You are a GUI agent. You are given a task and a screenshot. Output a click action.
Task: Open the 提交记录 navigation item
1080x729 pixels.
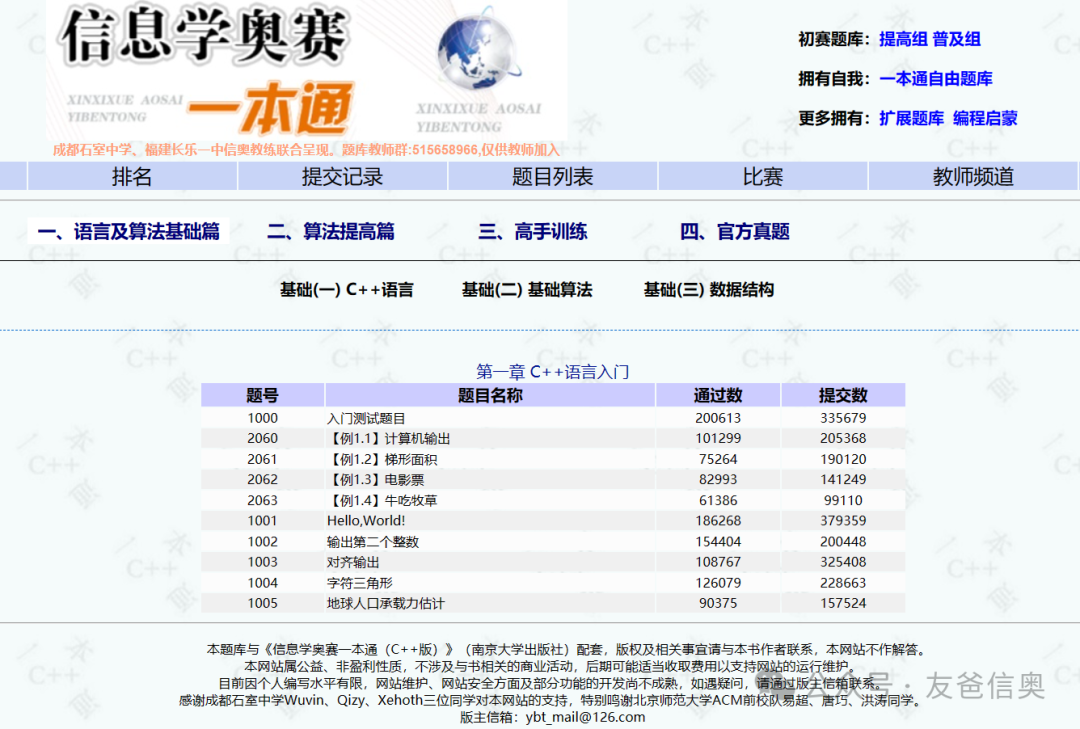tap(342, 176)
